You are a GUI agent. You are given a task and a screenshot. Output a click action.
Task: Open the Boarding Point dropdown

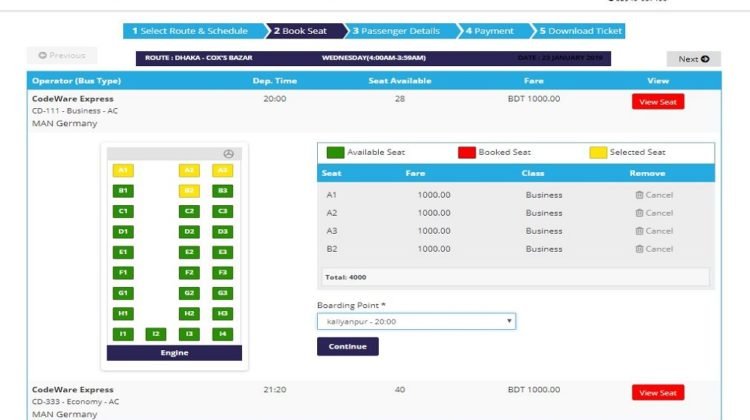pyautogui.click(x=416, y=321)
